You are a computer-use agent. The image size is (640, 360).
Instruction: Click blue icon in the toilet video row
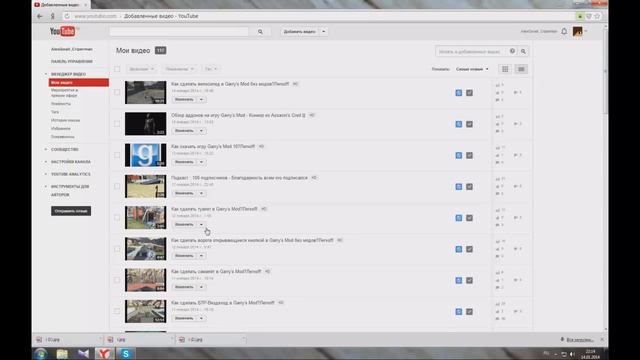(459, 218)
